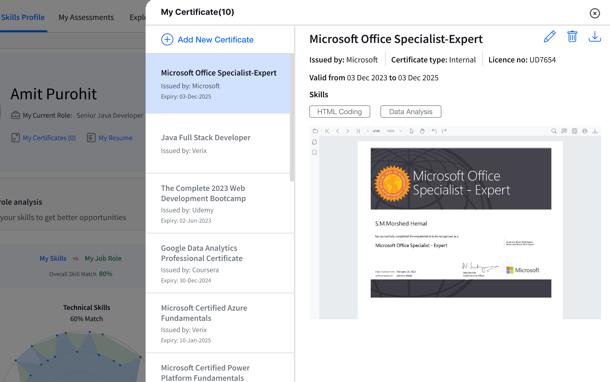The width and height of the screenshot is (610, 382).
Task: Open thumbnails panel in viewer sidebar
Action: click(314, 142)
